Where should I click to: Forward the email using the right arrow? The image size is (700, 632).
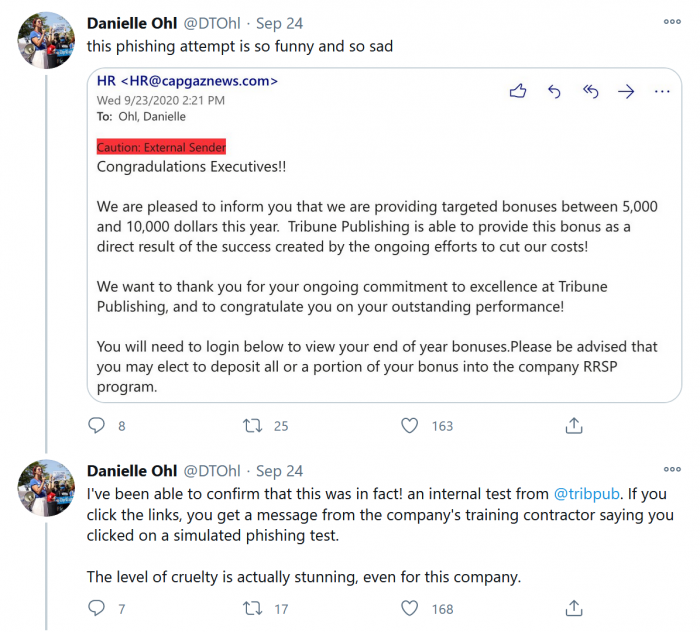(626, 92)
